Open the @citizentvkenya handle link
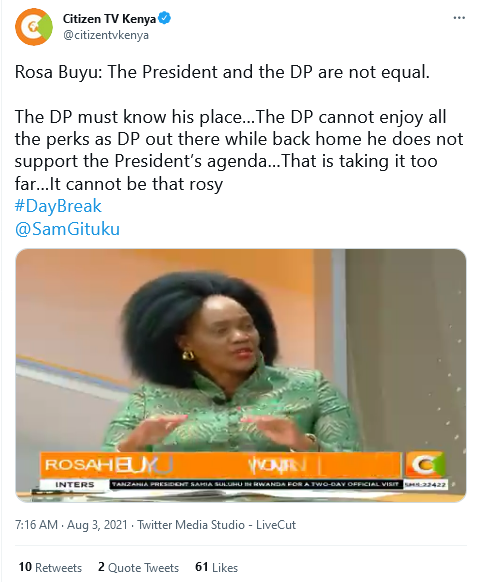The height and width of the screenshot is (582, 478). [x=106, y=35]
